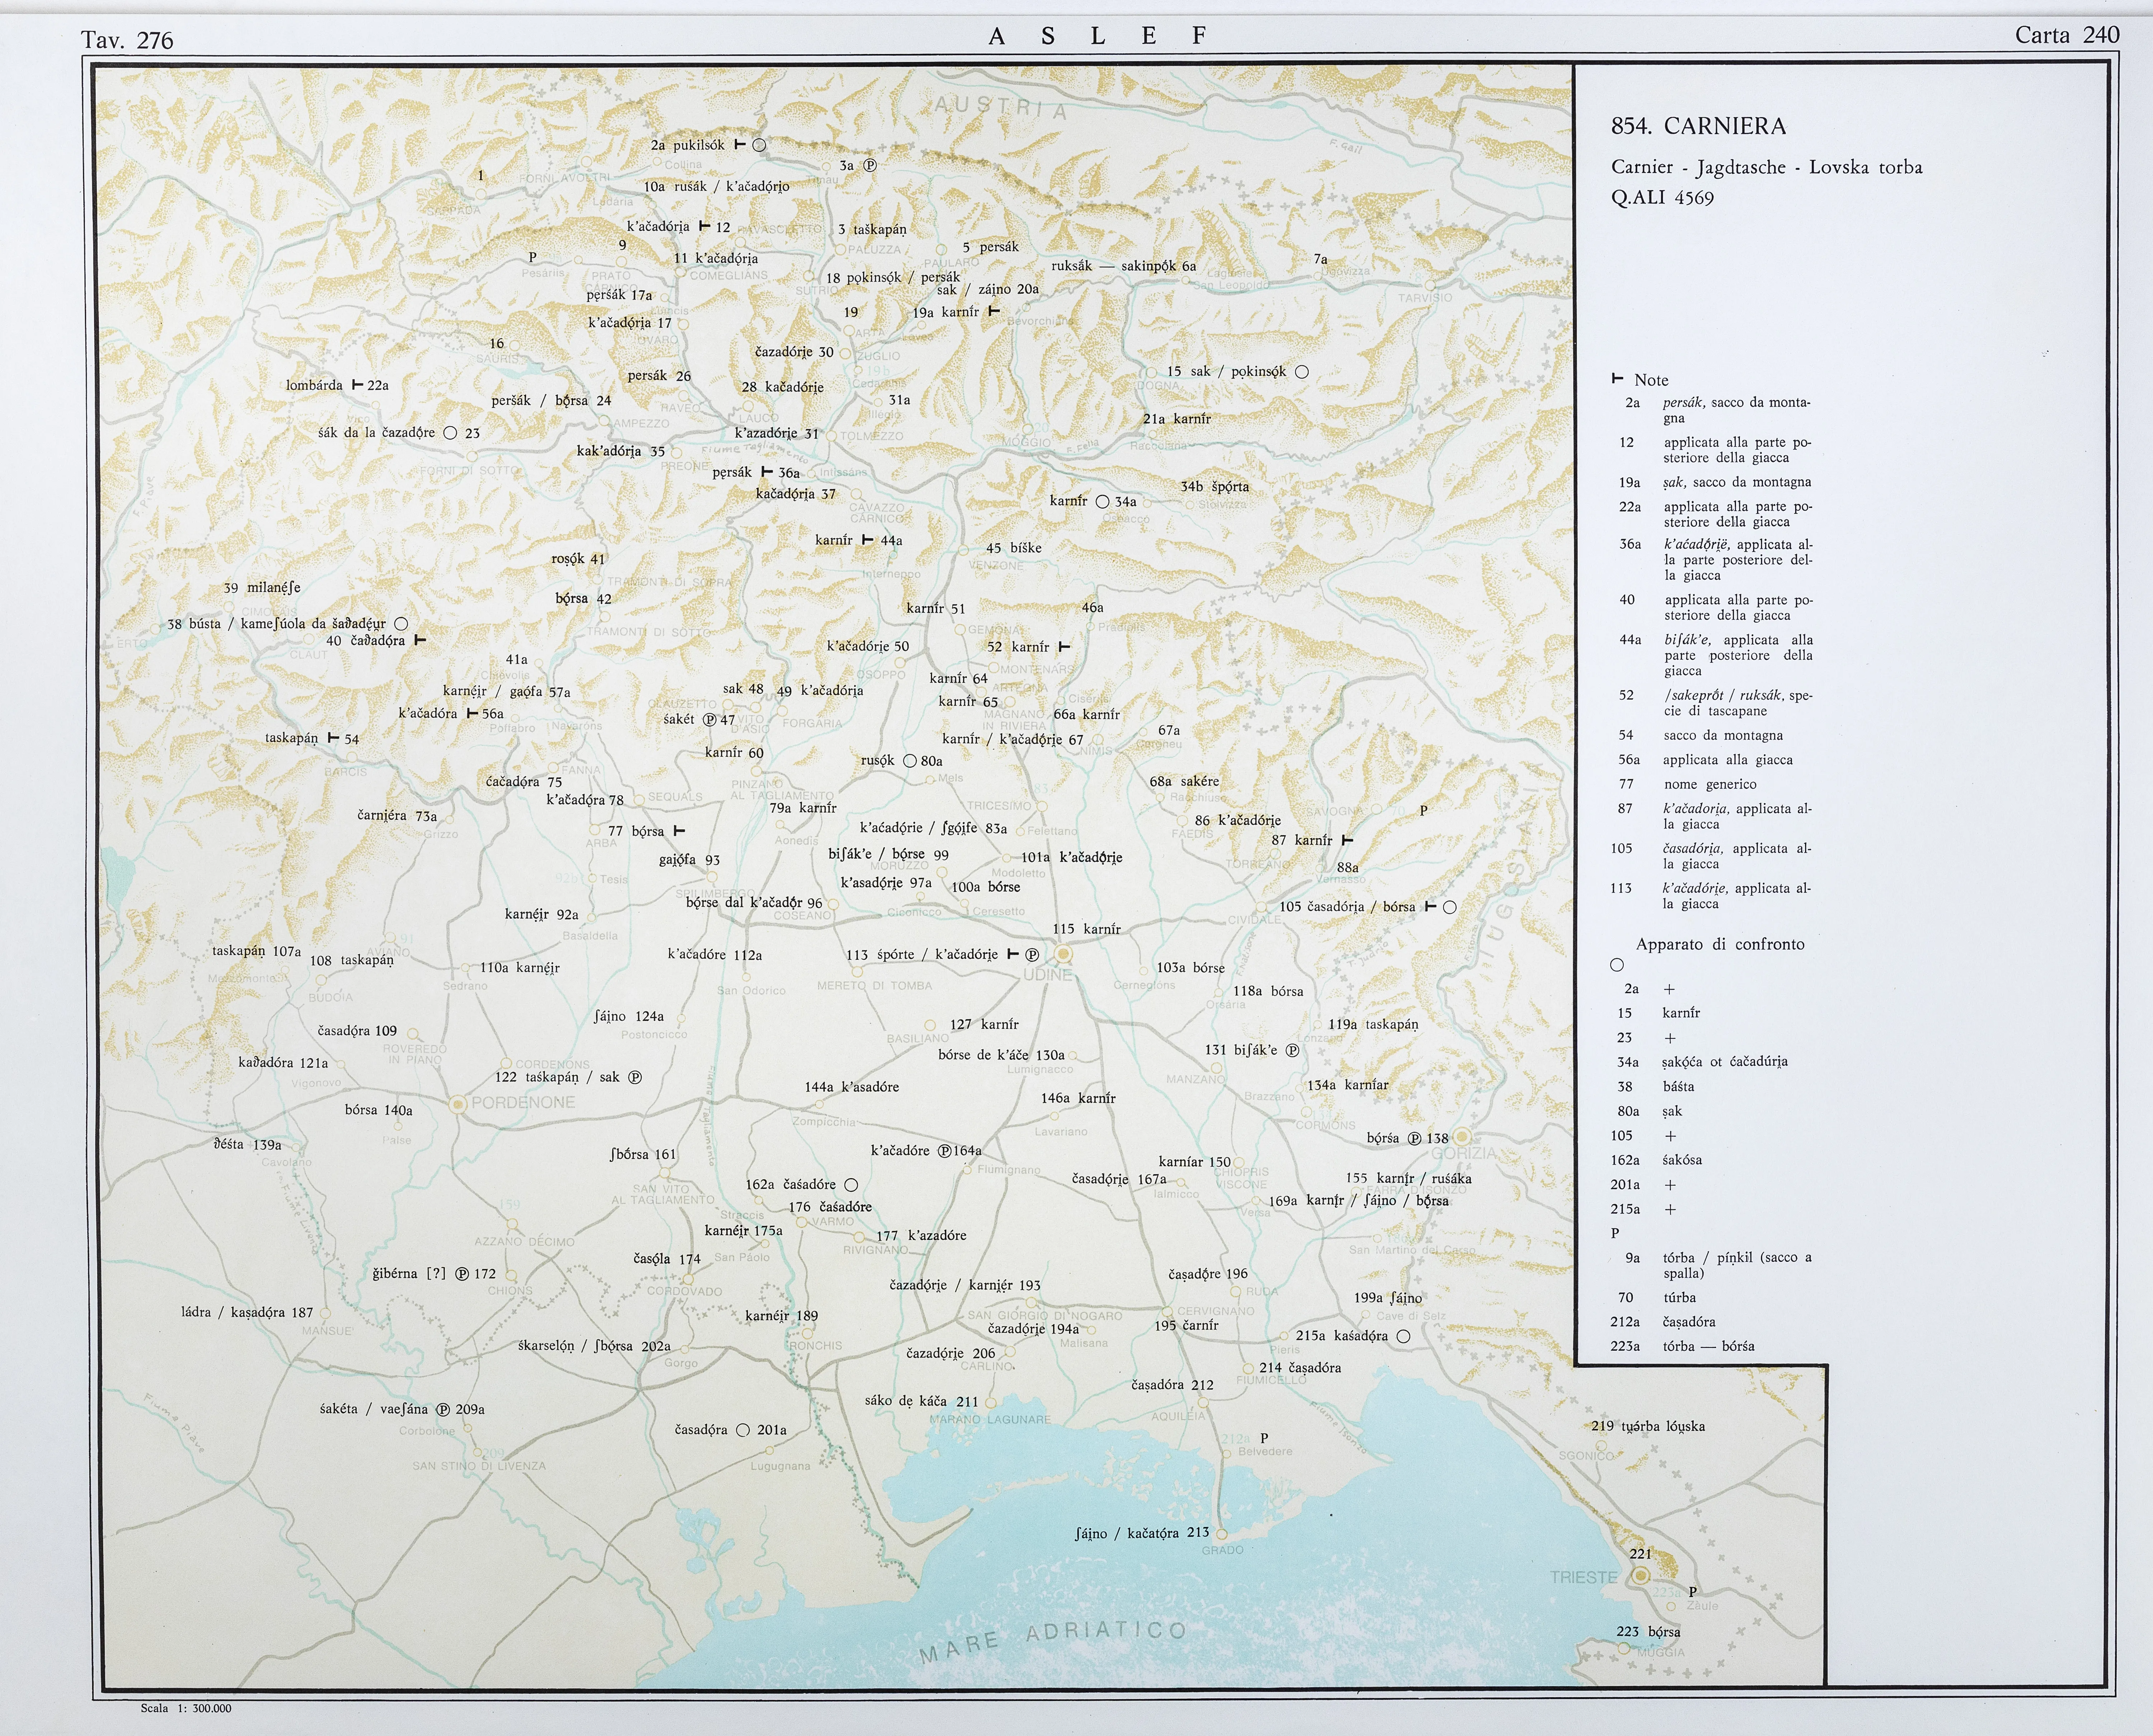
Task: Click the circle symbol after 15 sak / pokinsók
Action: click(1302, 372)
